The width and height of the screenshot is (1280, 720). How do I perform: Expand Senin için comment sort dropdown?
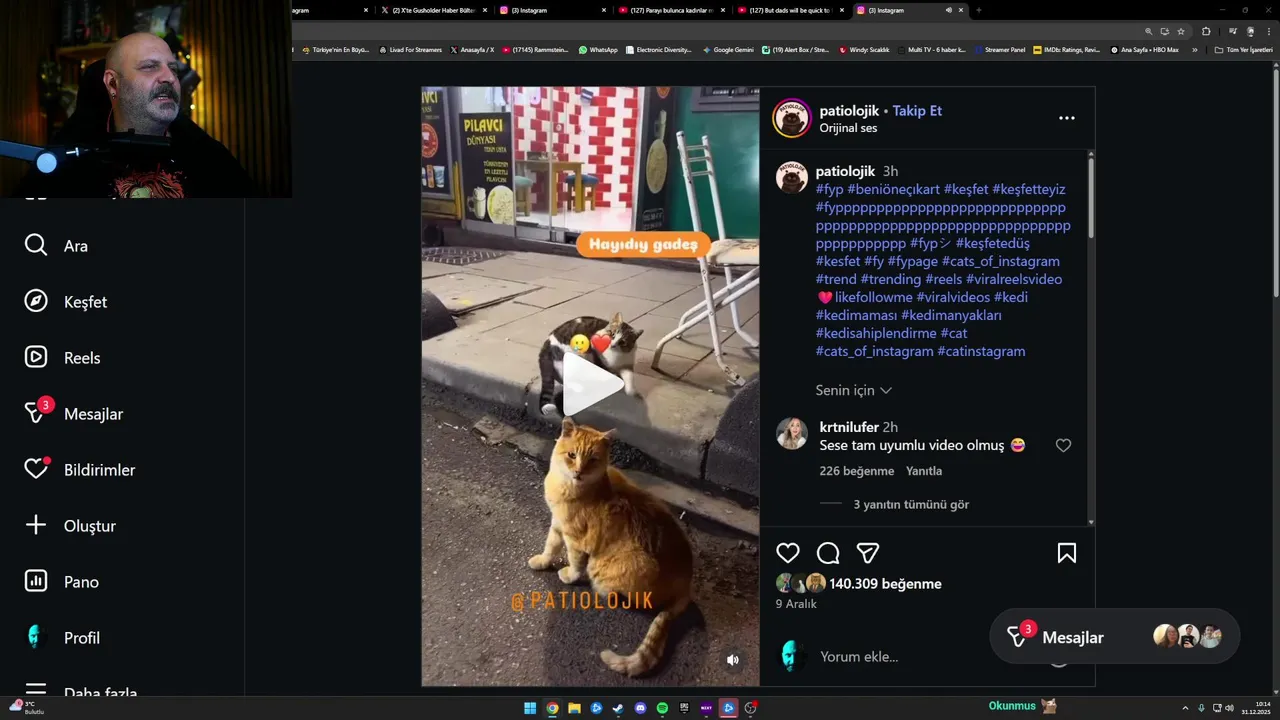click(853, 390)
